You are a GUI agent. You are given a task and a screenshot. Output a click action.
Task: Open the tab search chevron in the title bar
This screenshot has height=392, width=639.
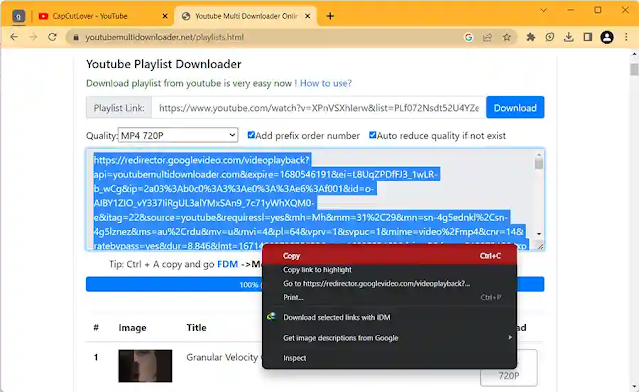(543, 10)
